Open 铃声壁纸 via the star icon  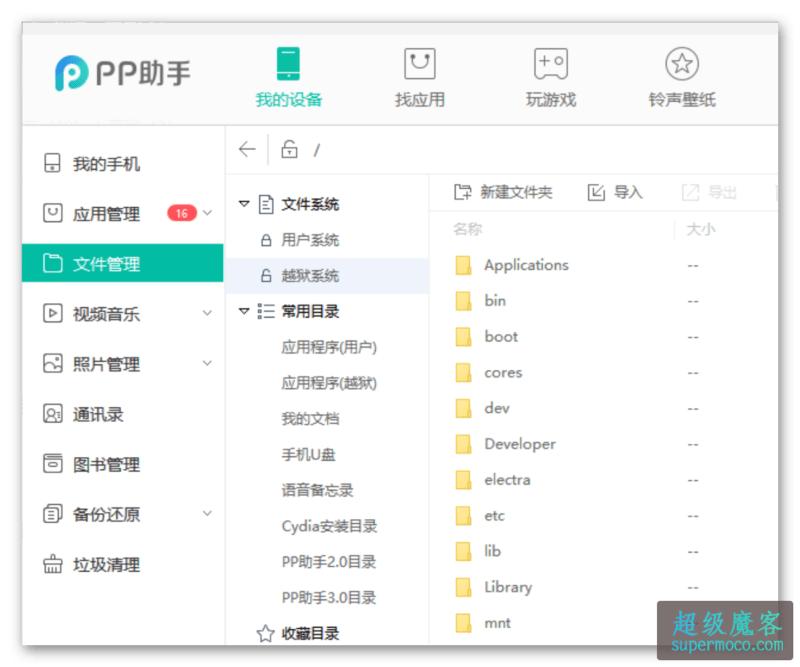(680, 63)
